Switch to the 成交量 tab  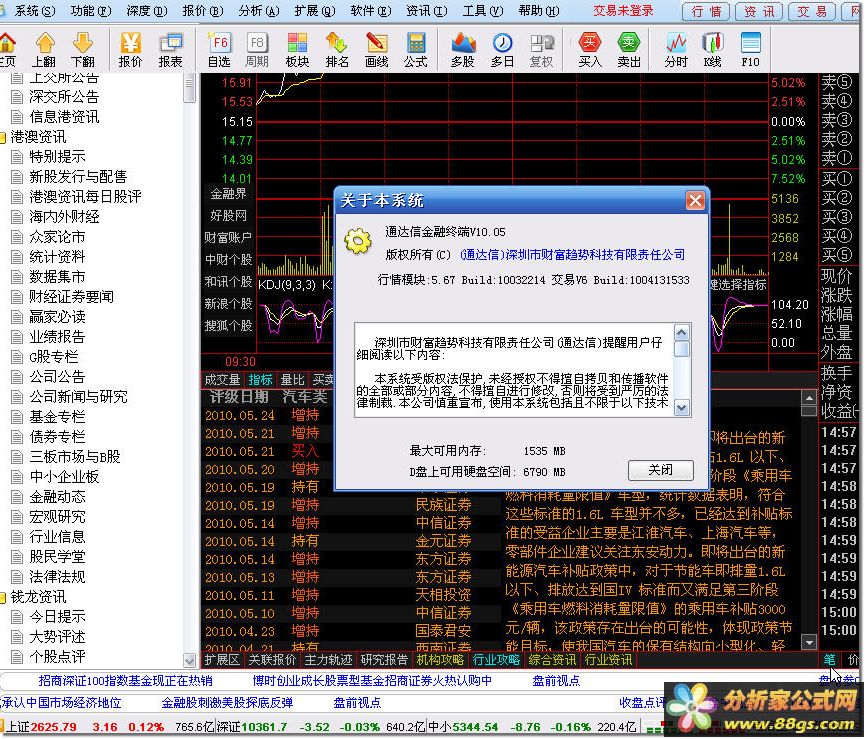[223, 380]
